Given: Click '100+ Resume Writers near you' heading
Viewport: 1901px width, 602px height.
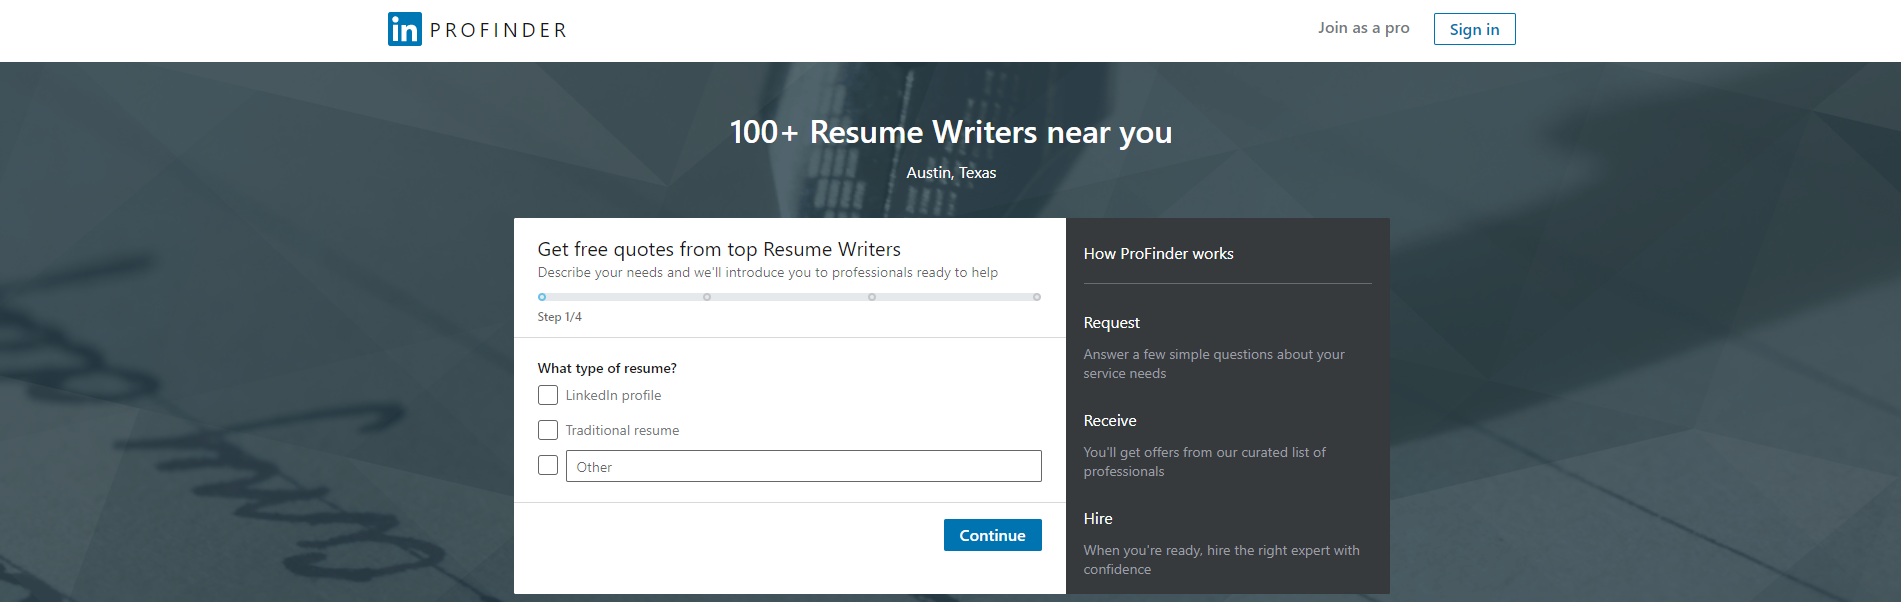Looking at the screenshot, I should [x=950, y=132].
